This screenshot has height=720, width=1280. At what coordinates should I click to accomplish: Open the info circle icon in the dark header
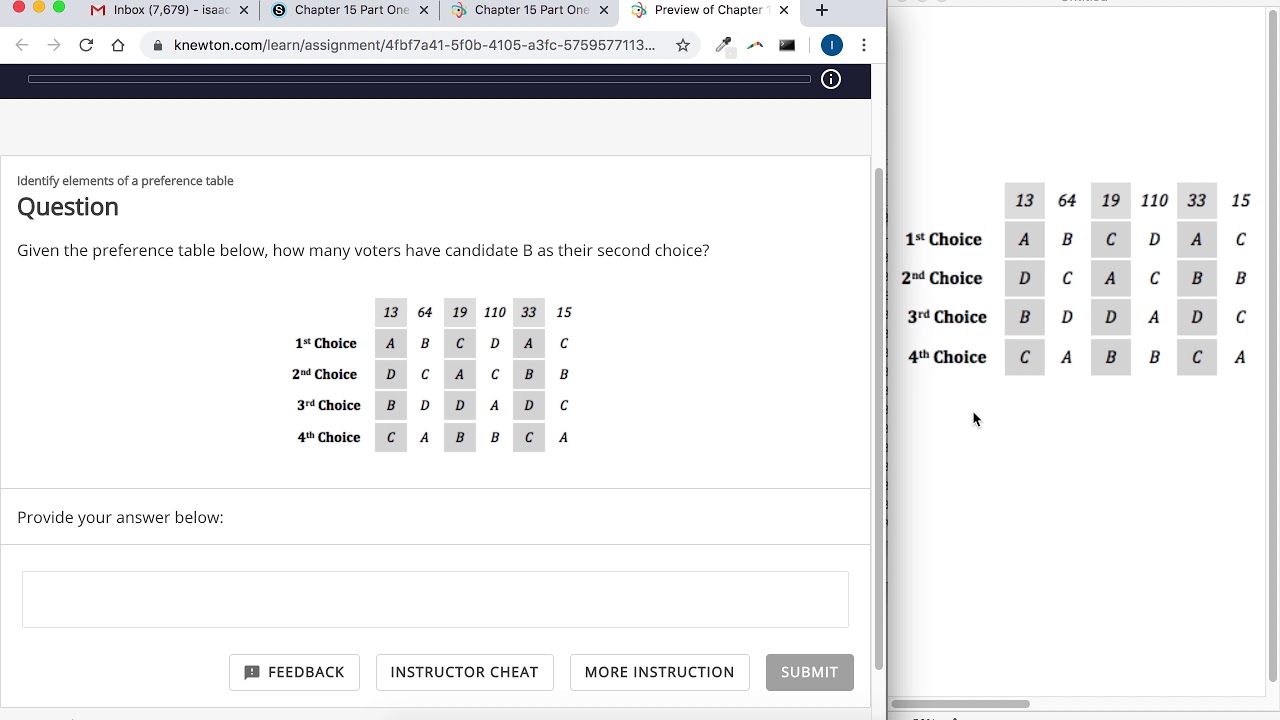(x=831, y=79)
